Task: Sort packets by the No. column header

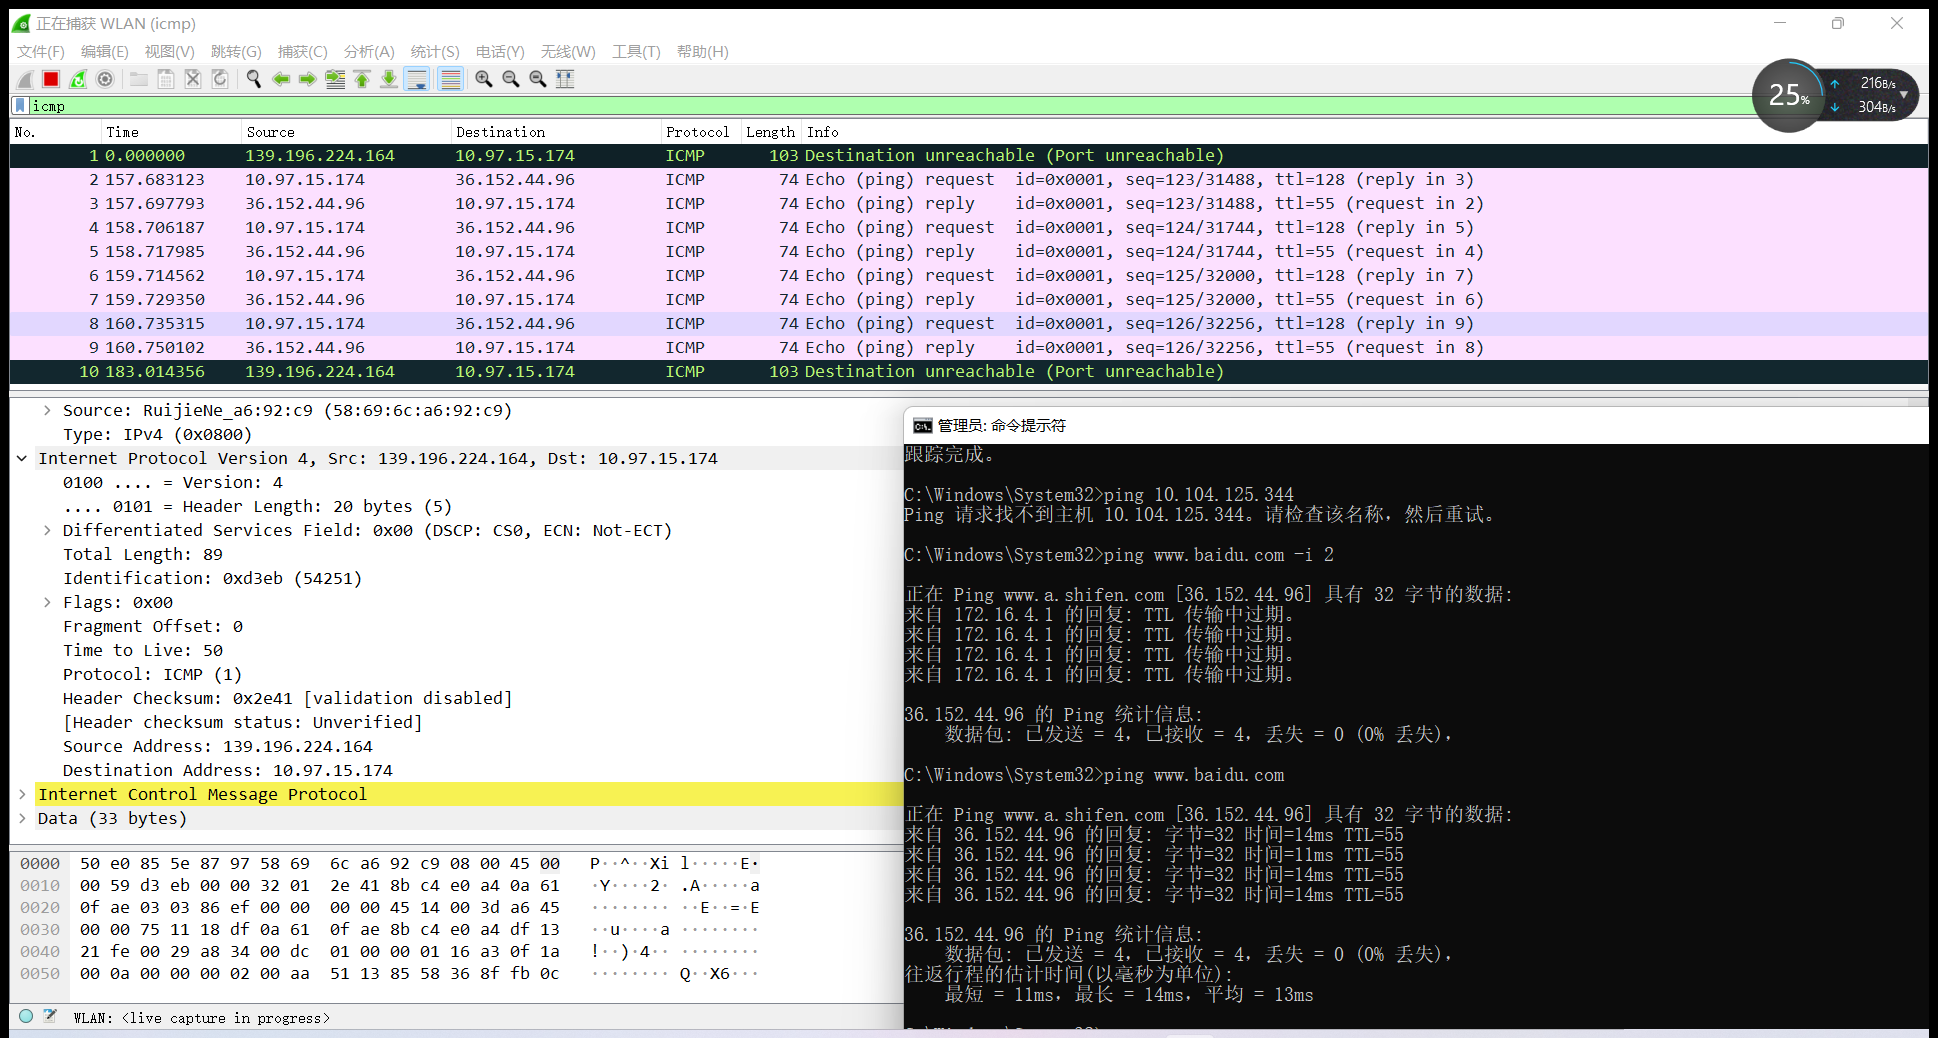Action: pos(55,132)
